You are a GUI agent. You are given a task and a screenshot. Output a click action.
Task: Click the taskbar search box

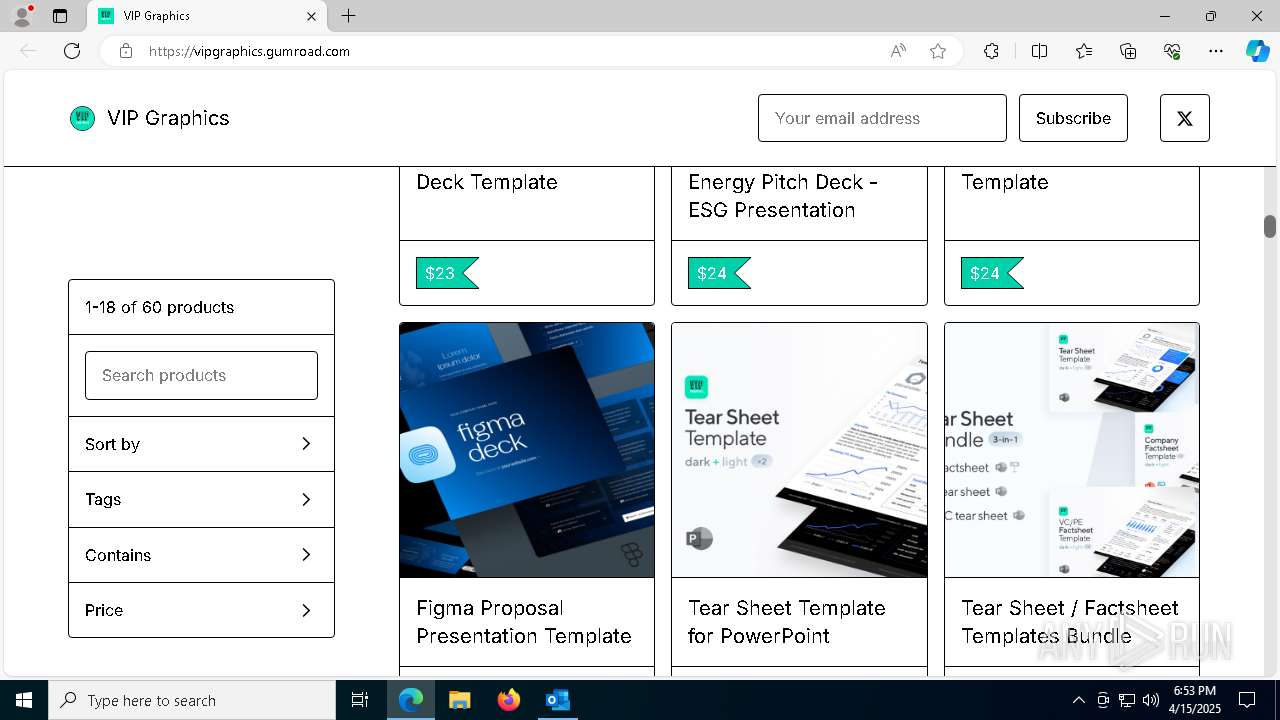click(x=192, y=700)
